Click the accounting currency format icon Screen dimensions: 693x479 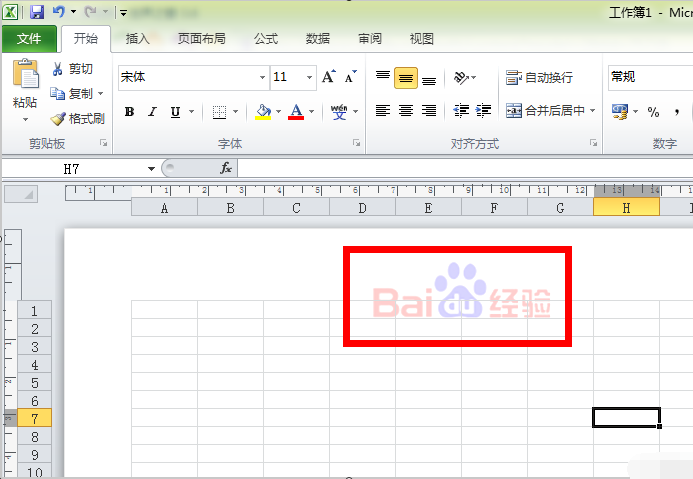click(620, 111)
